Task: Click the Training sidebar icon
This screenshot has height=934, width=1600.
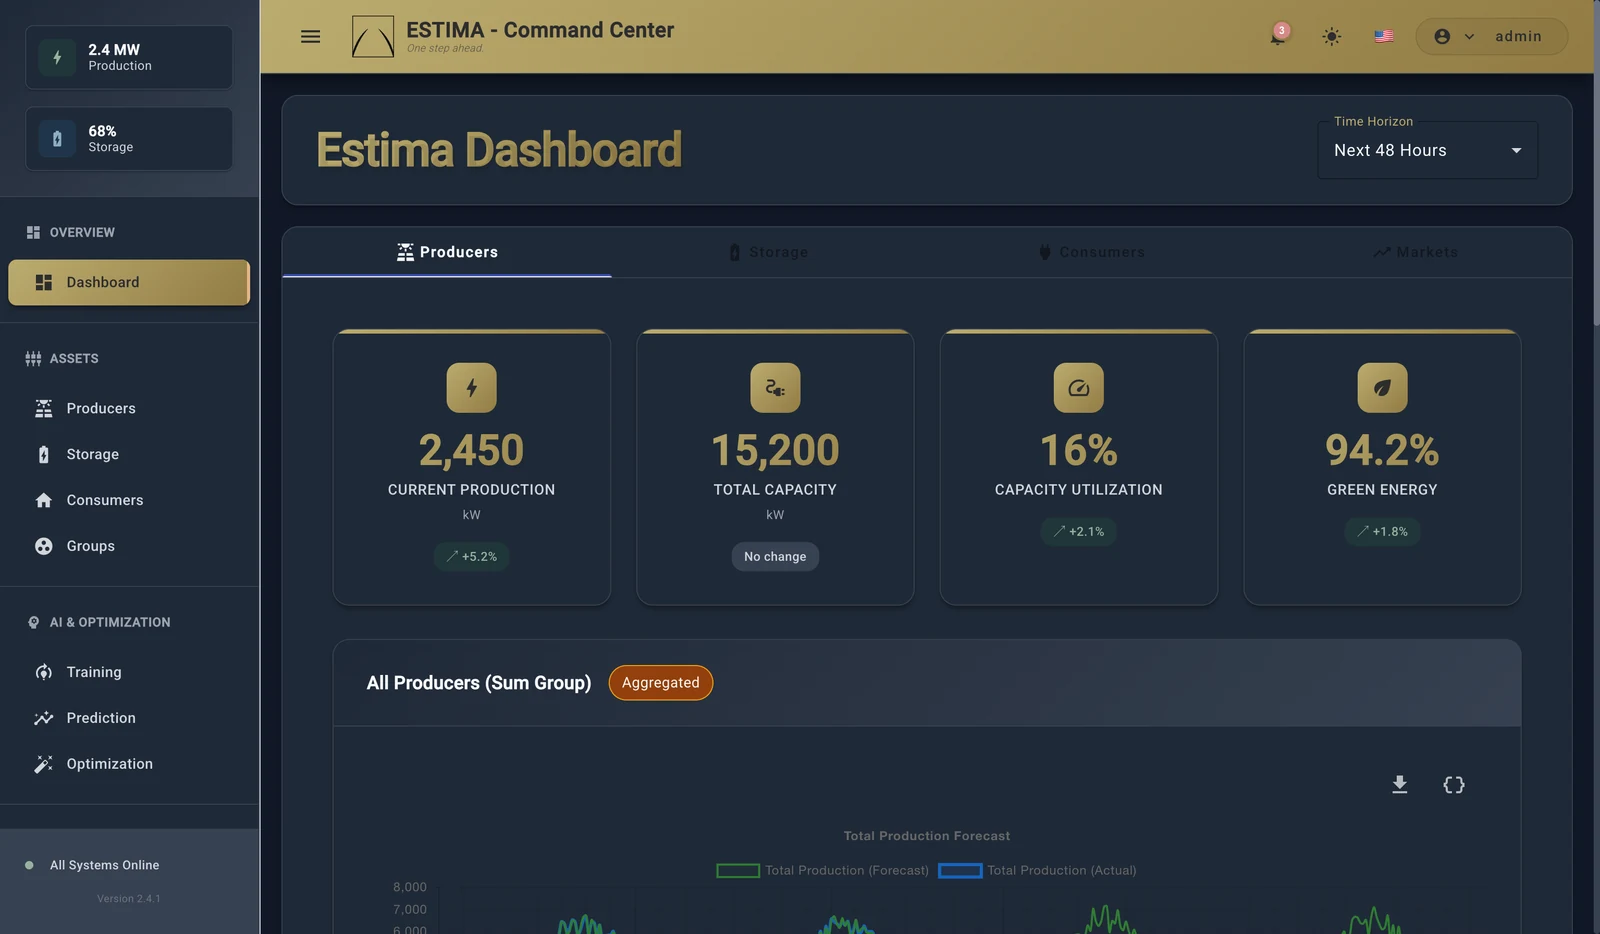Action: click(43, 672)
